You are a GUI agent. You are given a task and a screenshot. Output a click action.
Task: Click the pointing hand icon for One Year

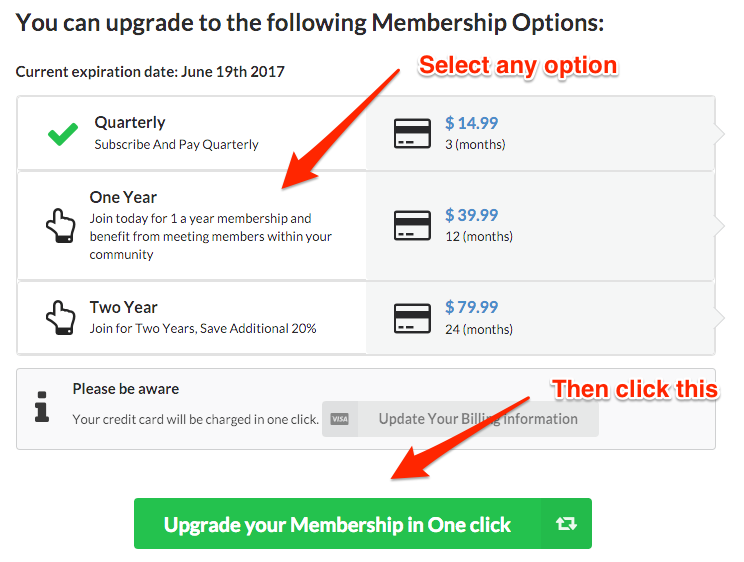point(61,226)
